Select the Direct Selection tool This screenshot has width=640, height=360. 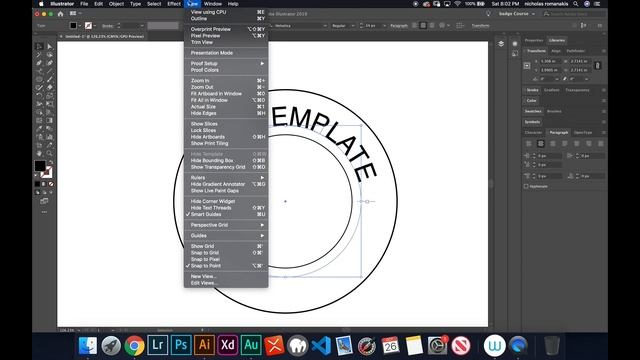(x=49, y=46)
